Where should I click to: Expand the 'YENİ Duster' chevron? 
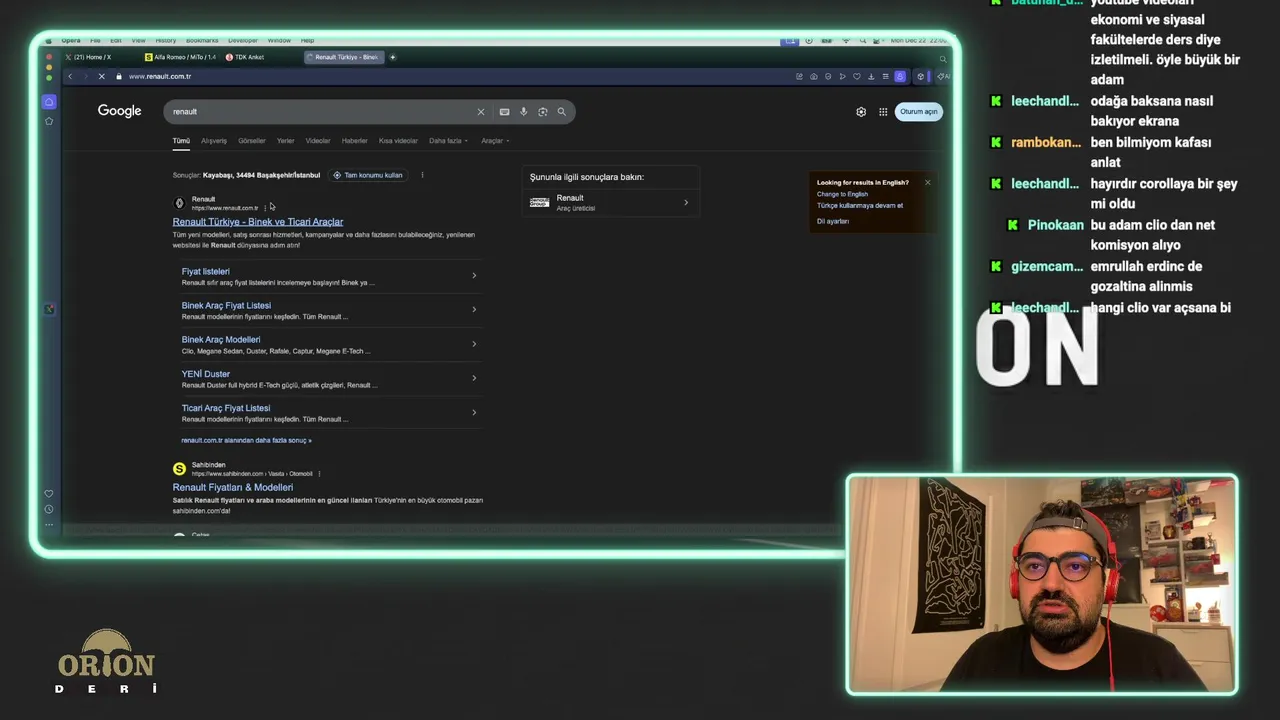pyautogui.click(x=474, y=377)
